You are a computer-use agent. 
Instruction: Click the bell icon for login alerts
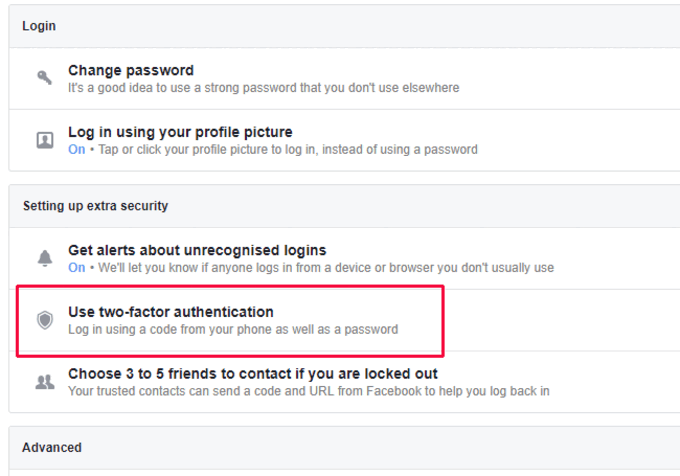pos(45,258)
